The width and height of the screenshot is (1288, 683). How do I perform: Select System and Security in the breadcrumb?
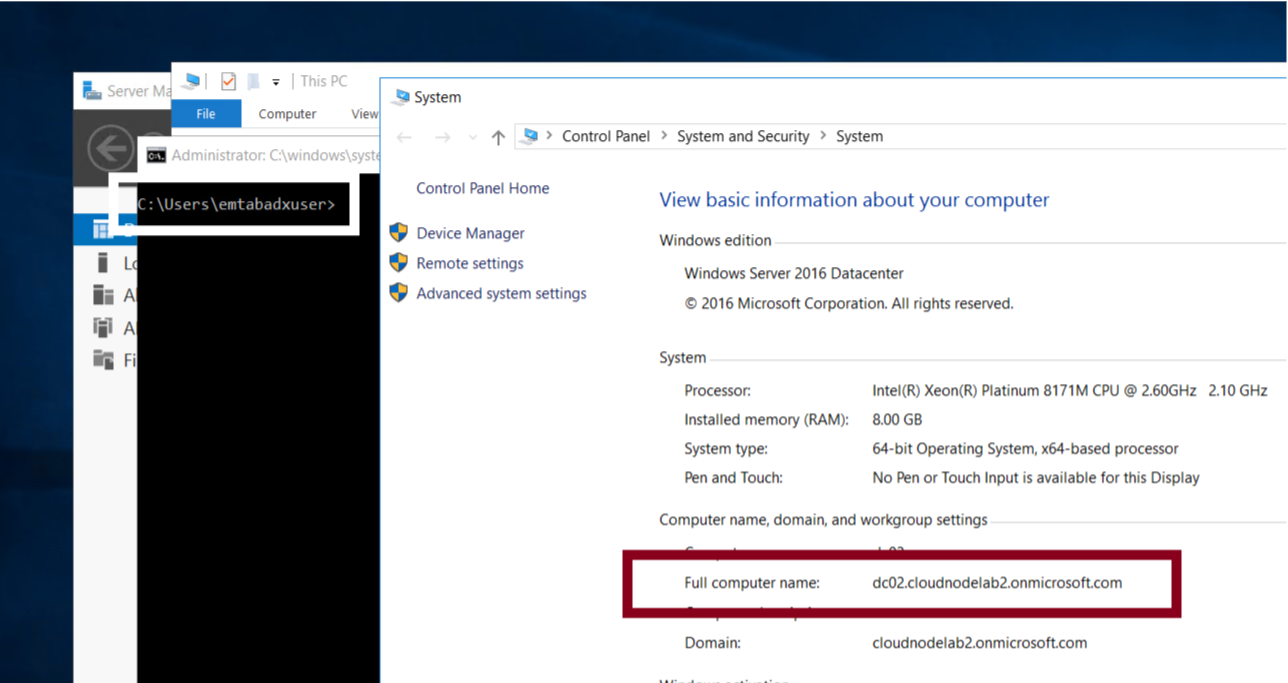click(743, 136)
